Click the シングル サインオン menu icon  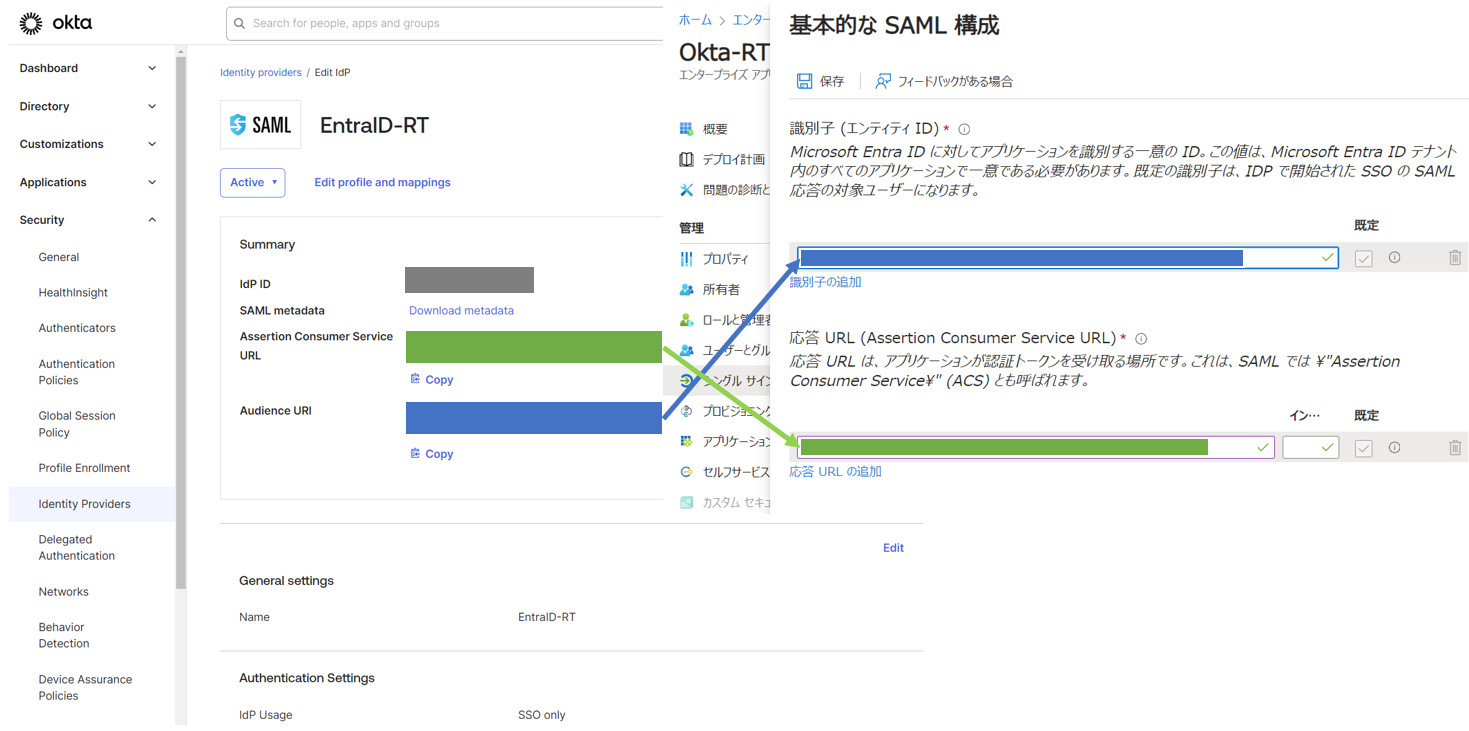[x=687, y=381]
